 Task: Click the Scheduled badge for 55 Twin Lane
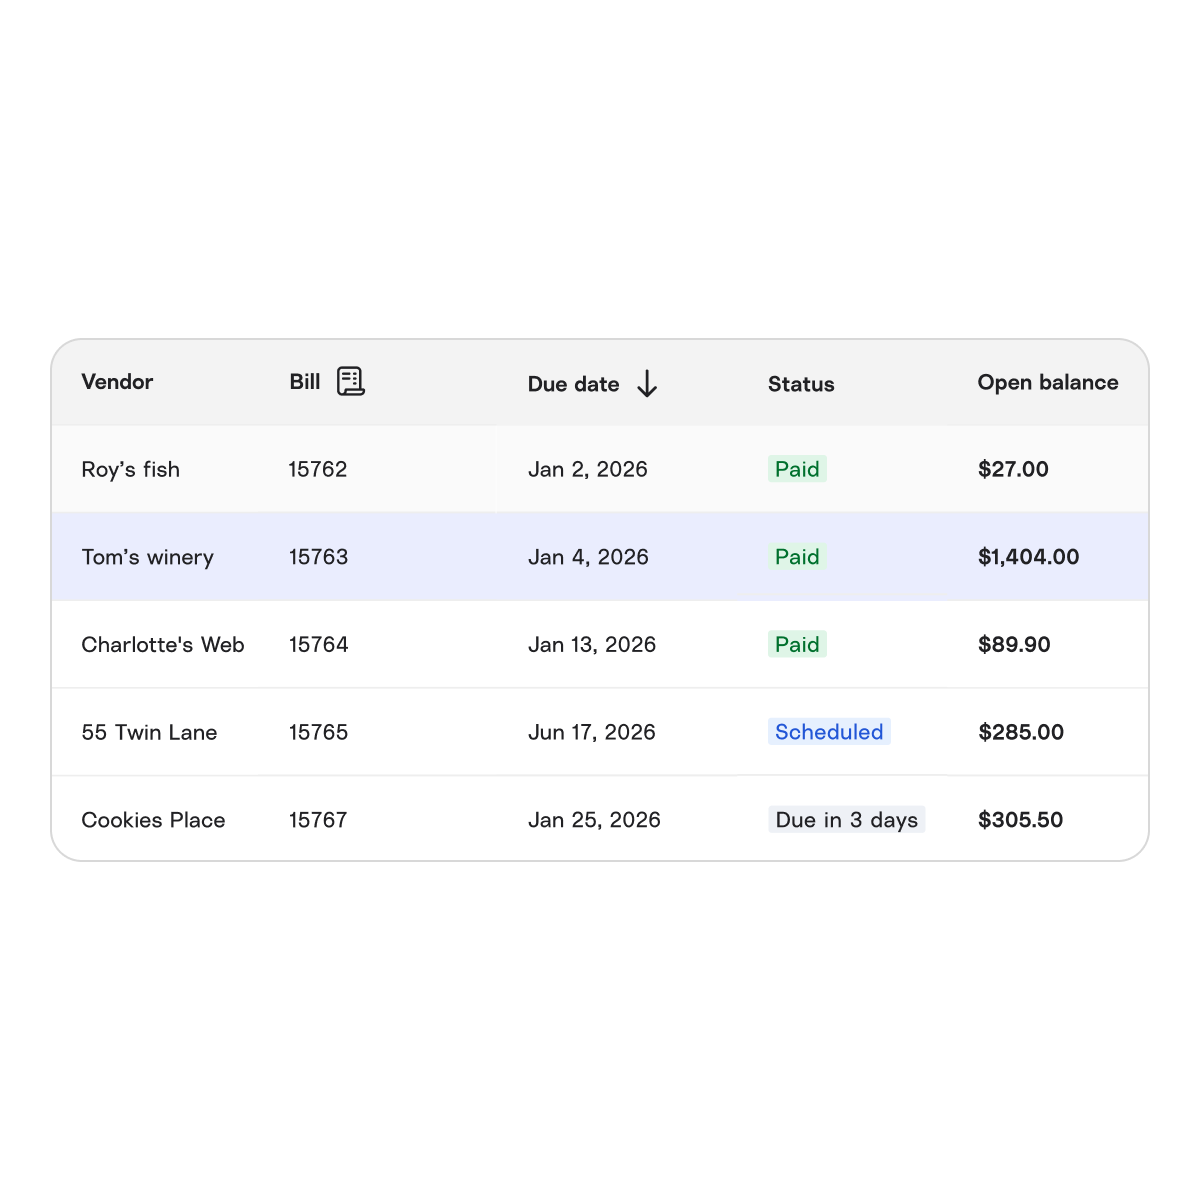[x=829, y=732]
